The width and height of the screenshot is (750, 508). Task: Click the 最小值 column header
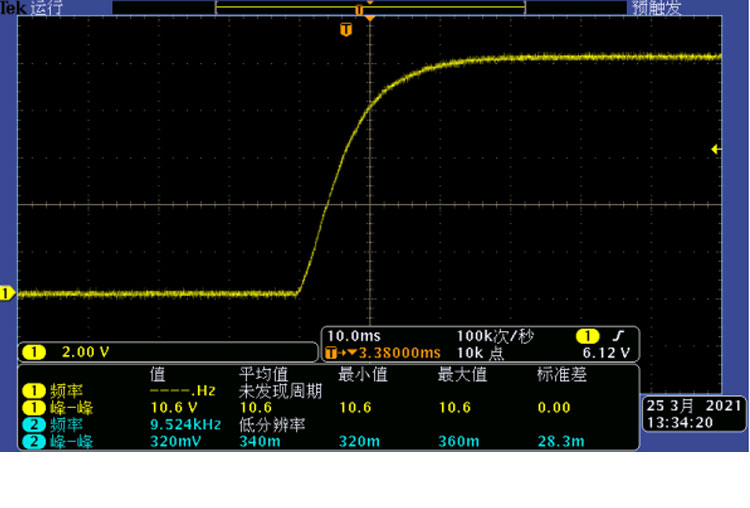pos(363,374)
